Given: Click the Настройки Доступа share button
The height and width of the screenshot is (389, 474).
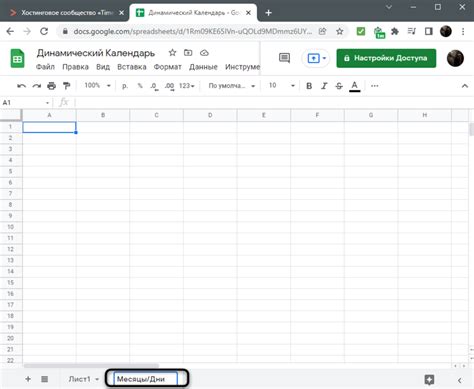Looking at the screenshot, I should click(x=386, y=58).
